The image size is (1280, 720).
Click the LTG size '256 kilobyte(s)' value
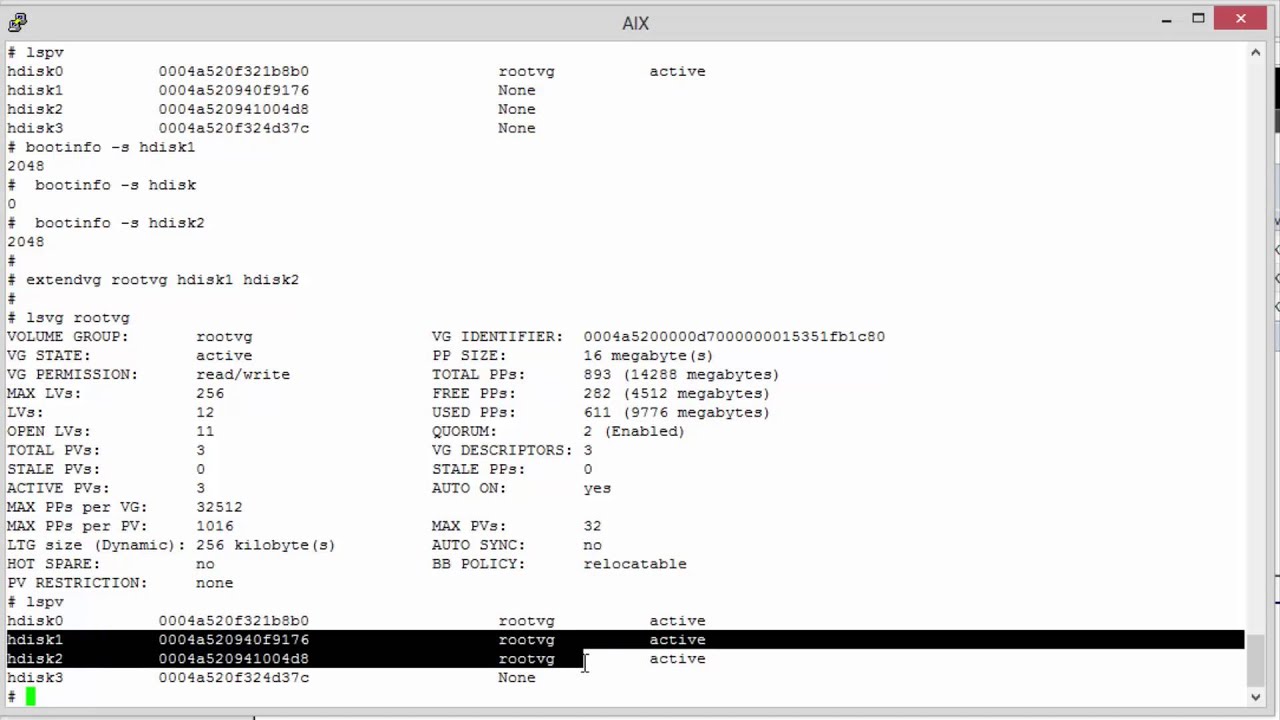point(265,545)
